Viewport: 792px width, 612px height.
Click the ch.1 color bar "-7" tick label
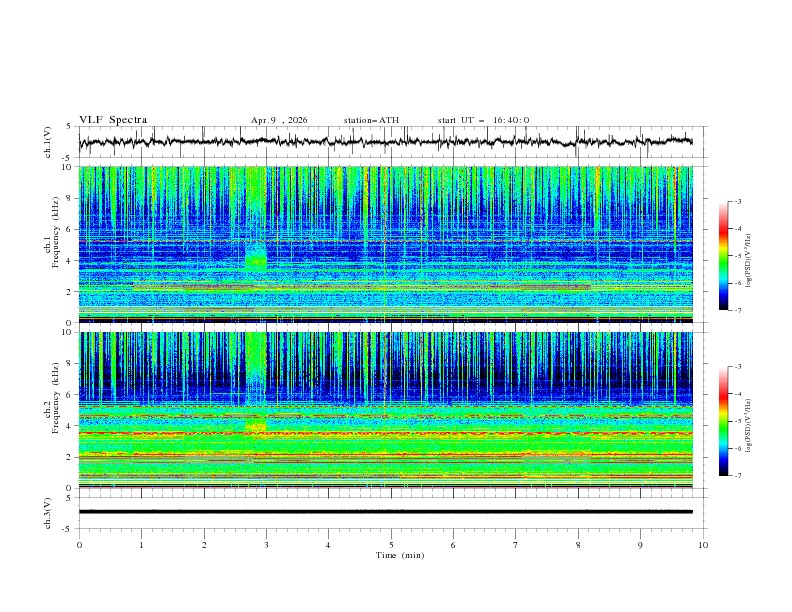pyautogui.click(x=737, y=310)
